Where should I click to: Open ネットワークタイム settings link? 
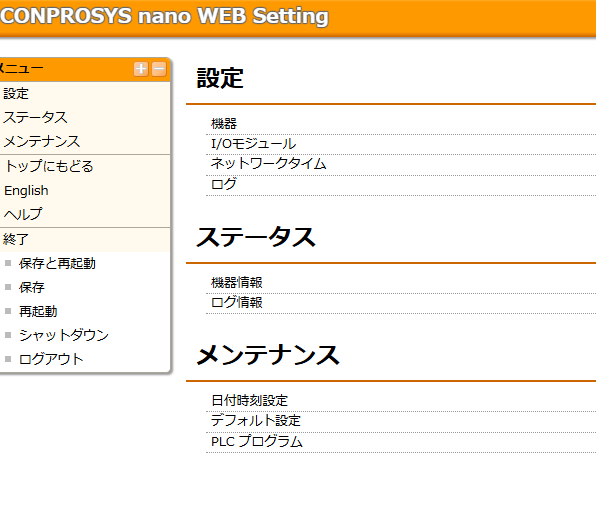[x=268, y=164]
